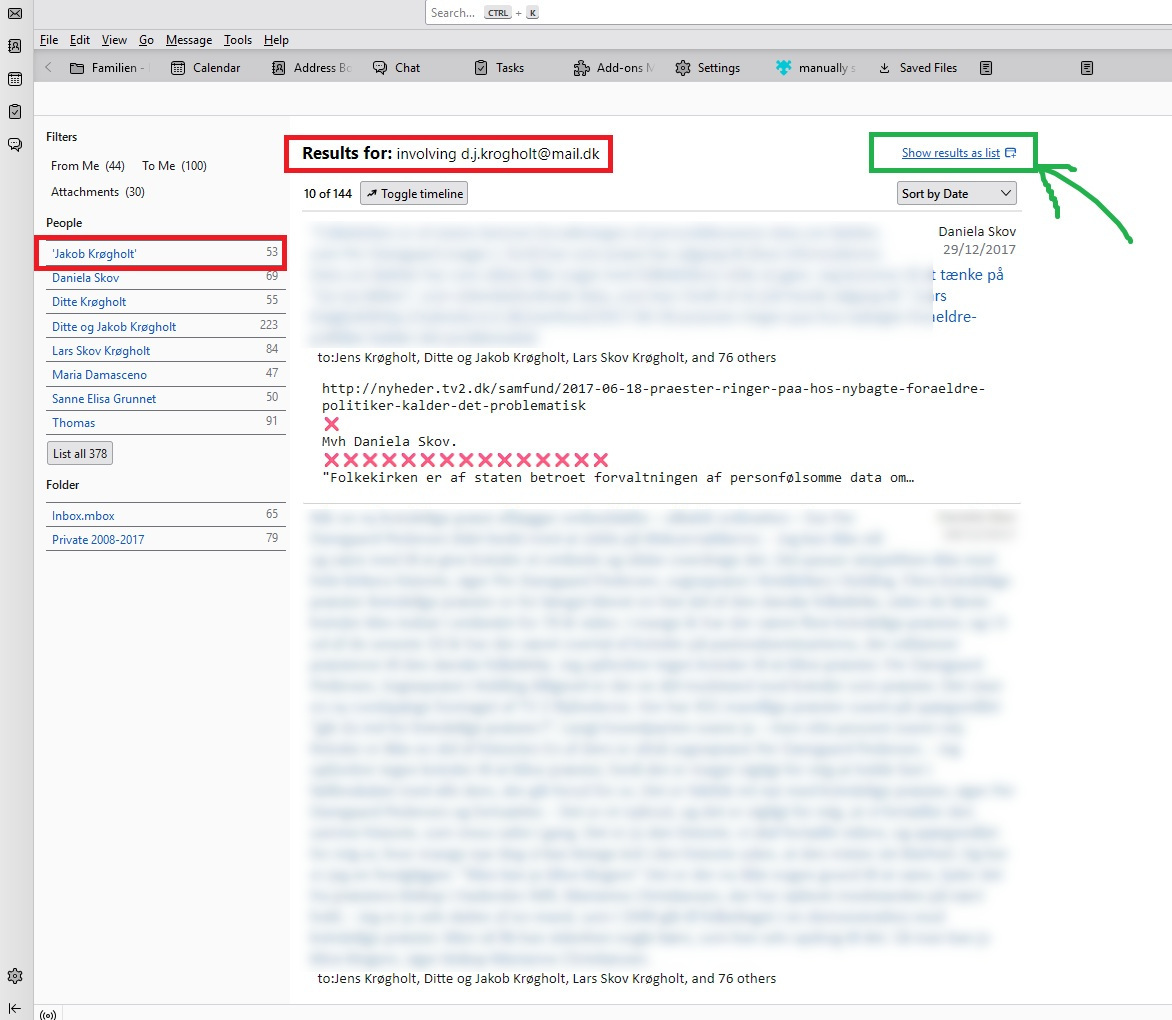The image size is (1172, 1020).
Task: Open Calendar space icon in sidebar
Action: click(15, 79)
